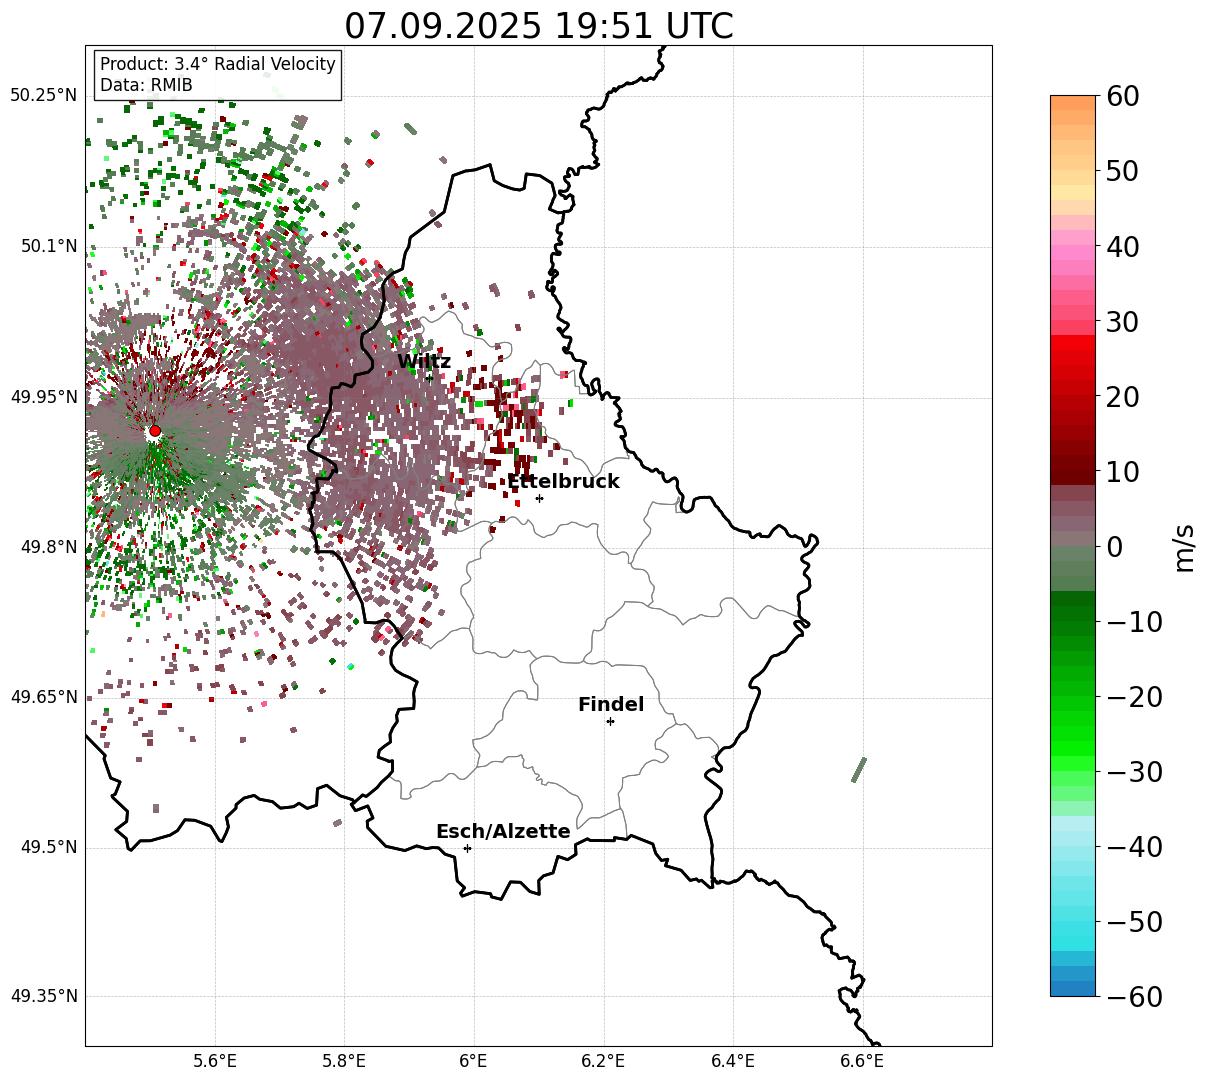Image resolution: width=1207 pixels, height=1081 pixels.
Task: Click the Ettelbruck station cross marker
Action: [540, 498]
